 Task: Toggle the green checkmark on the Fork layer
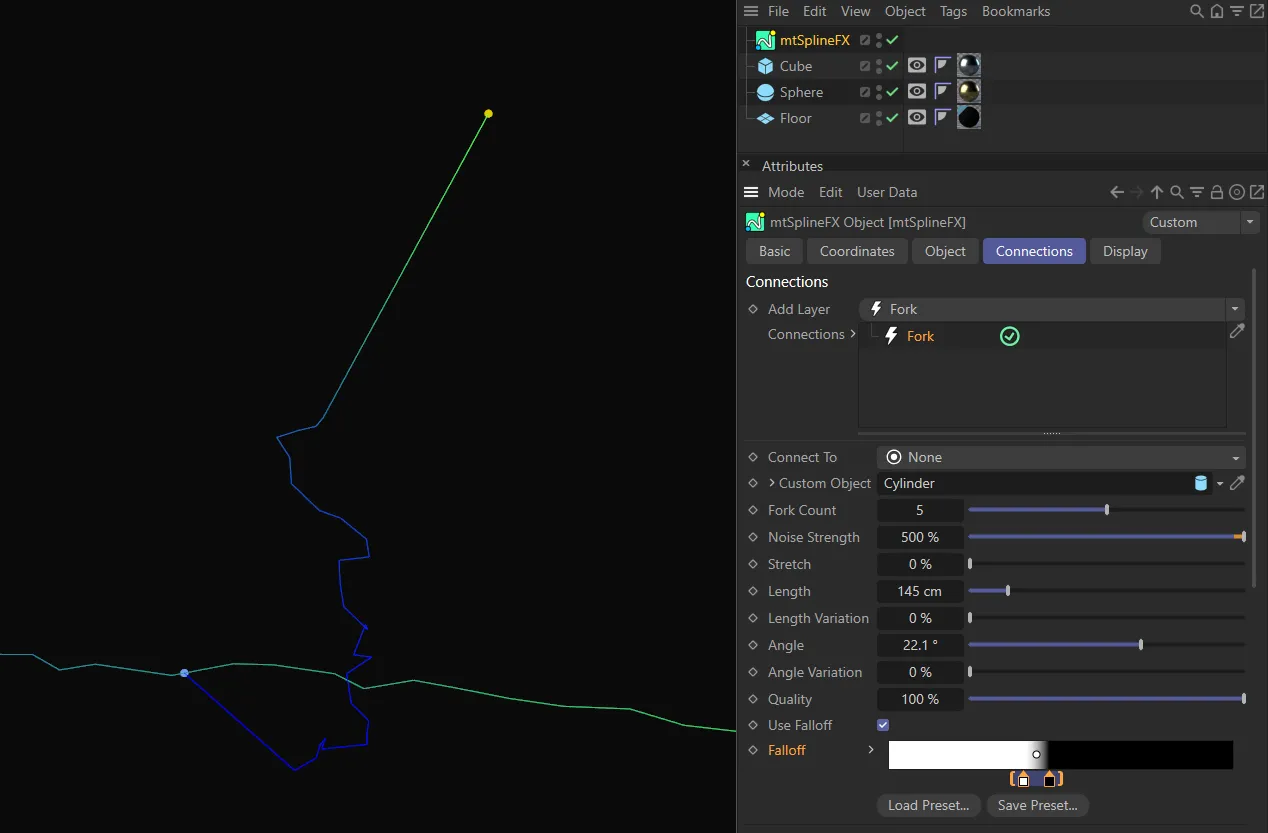pyautogui.click(x=1009, y=336)
